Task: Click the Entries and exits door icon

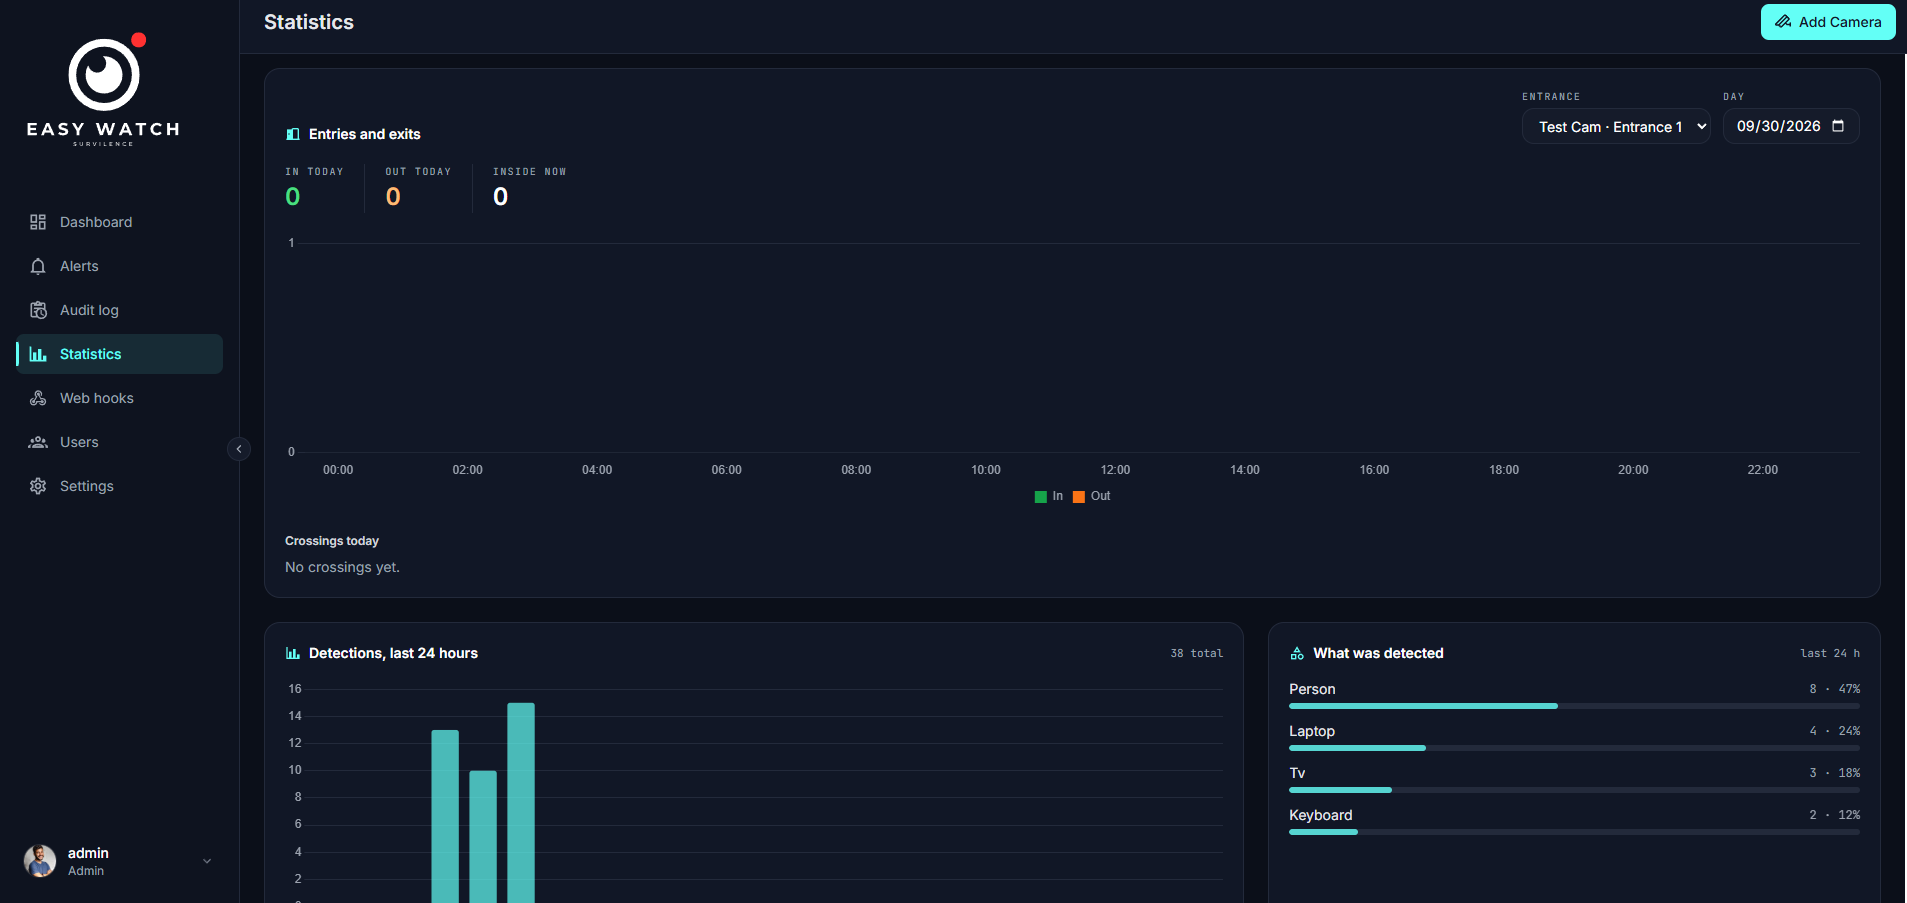Action: [x=293, y=134]
